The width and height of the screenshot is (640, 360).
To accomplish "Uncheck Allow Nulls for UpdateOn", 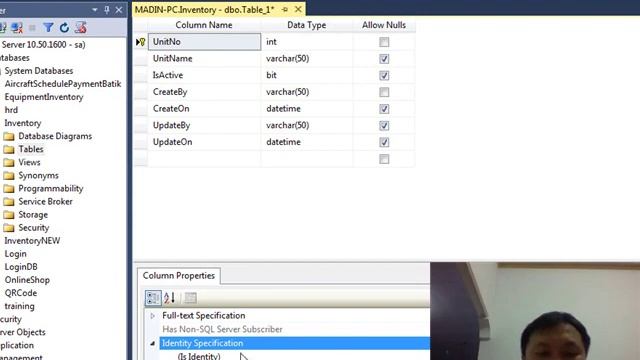I will [x=384, y=142].
